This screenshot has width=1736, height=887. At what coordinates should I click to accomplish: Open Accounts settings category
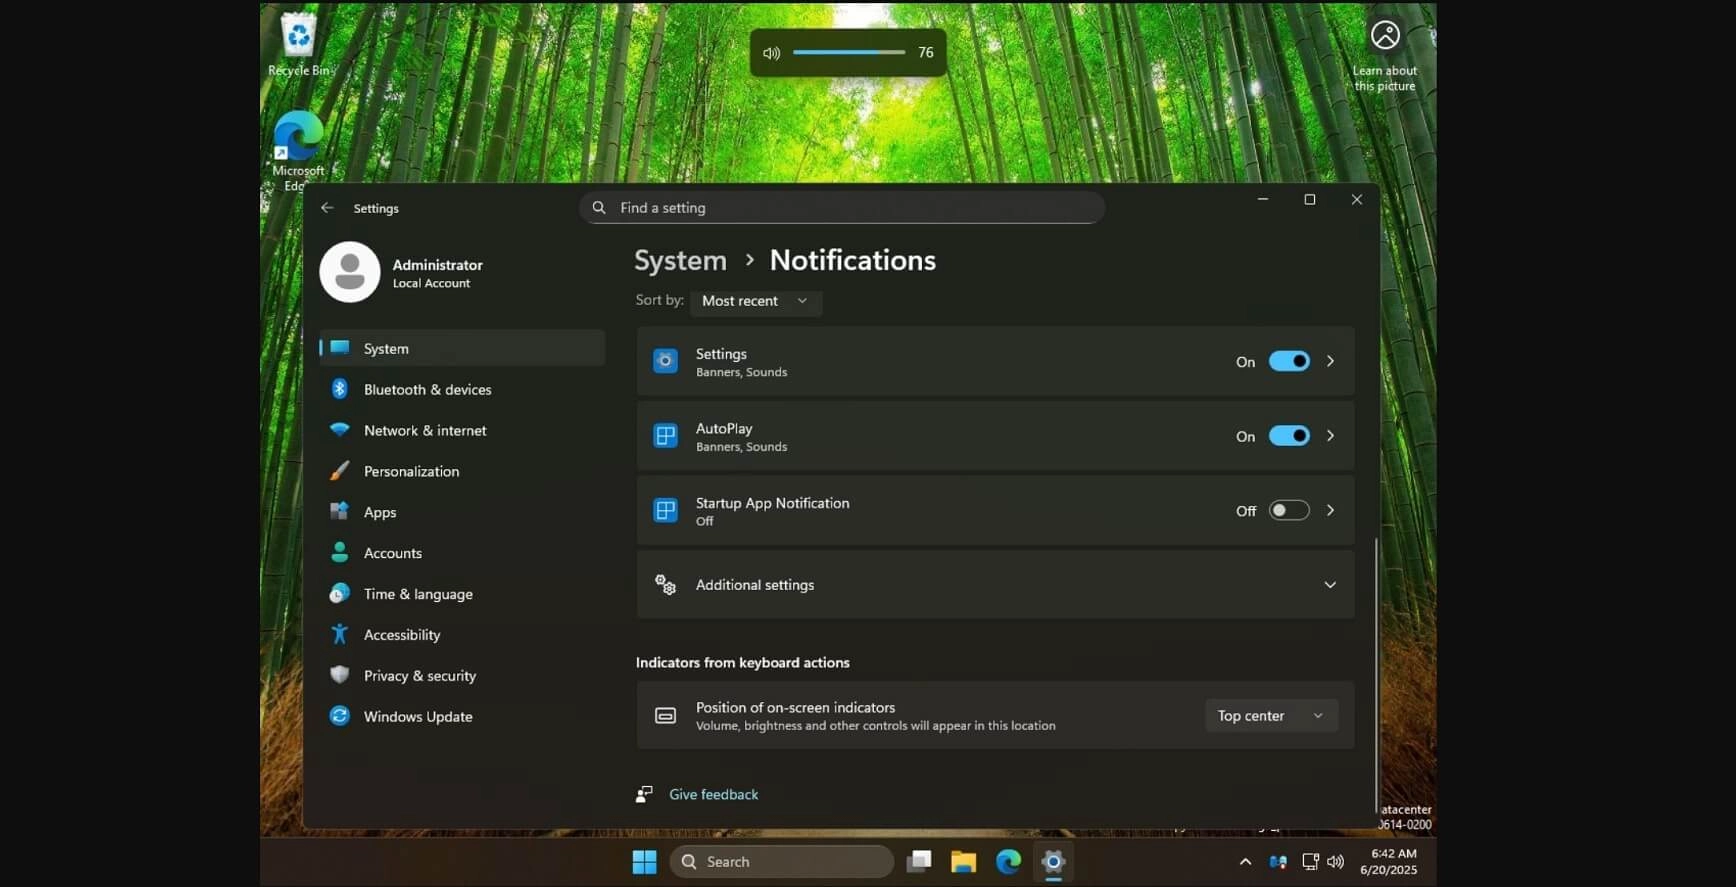(462, 553)
